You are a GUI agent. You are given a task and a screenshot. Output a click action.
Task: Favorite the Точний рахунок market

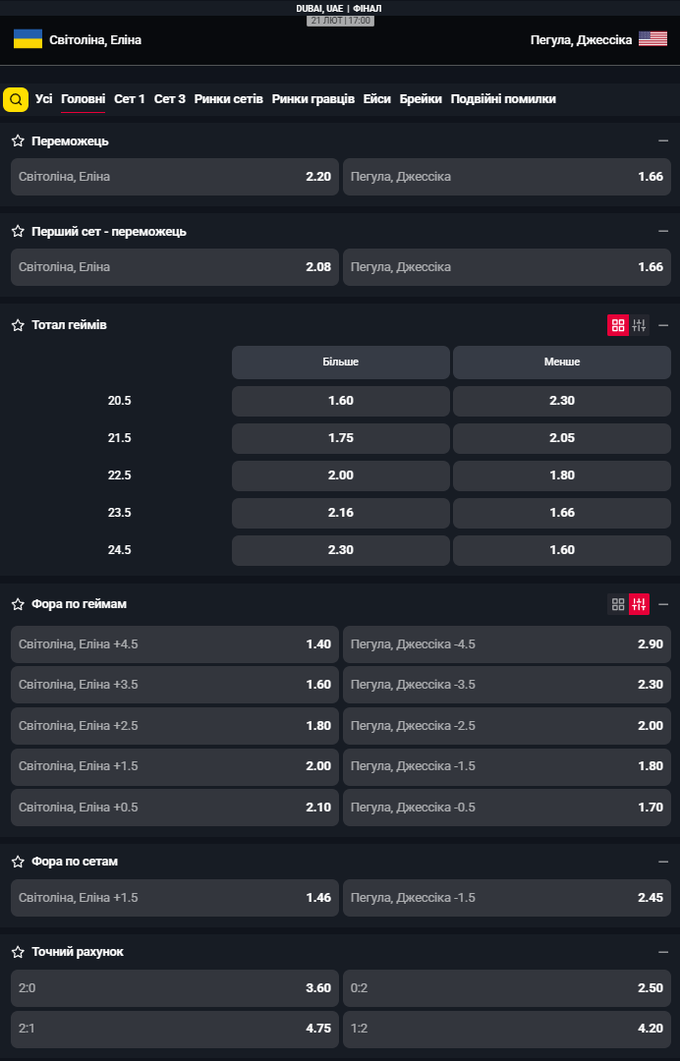(18, 952)
